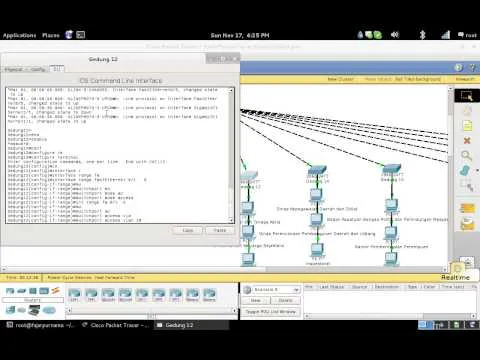Switch to the CLI tab
The height and width of the screenshot is (360, 480).
(x=57, y=69)
